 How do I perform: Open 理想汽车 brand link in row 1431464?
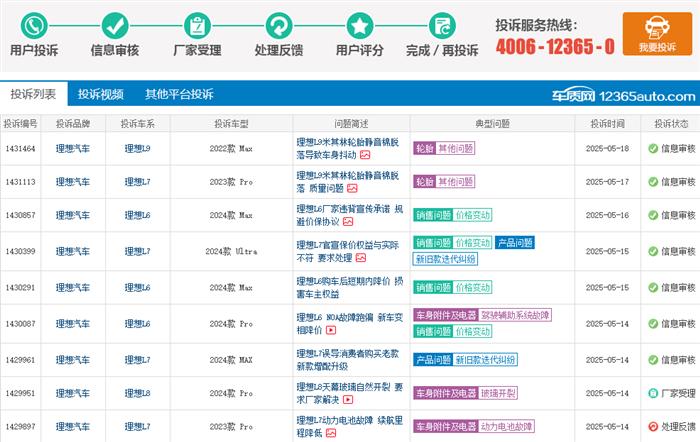point(73,149)
